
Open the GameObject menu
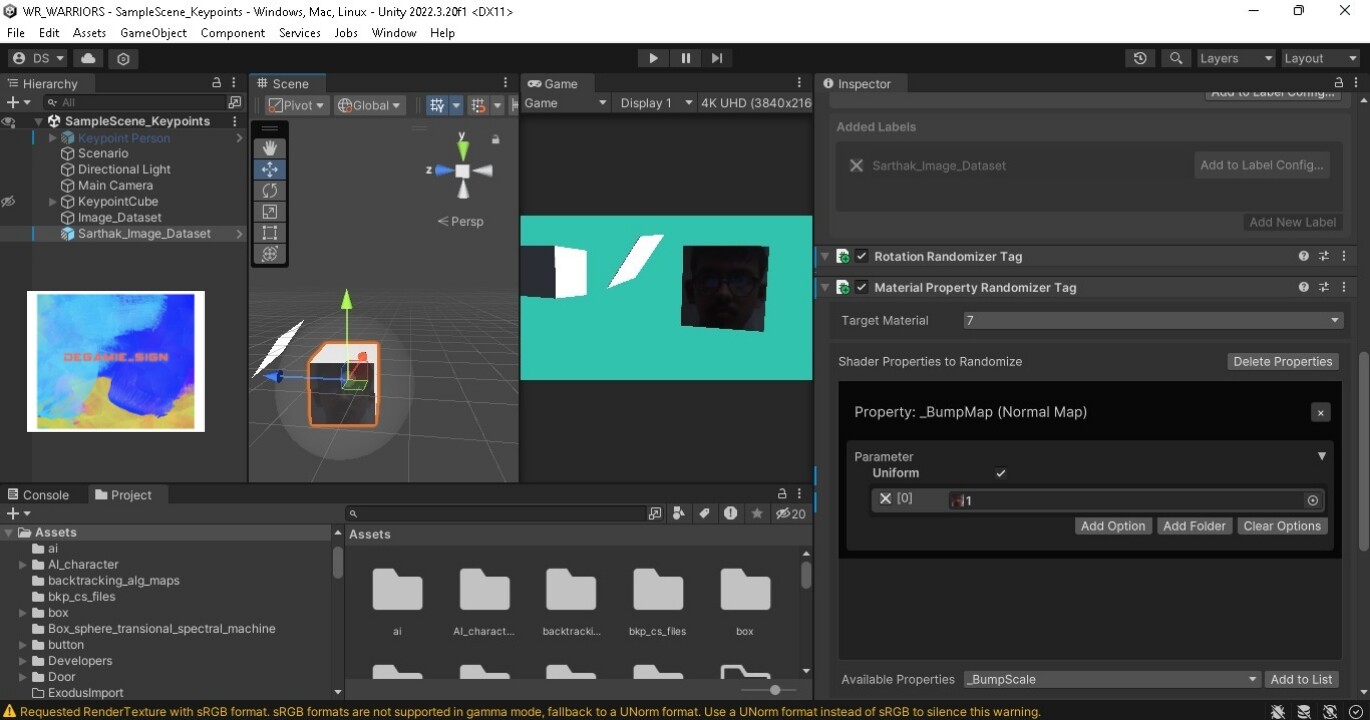click(x=153, y=32)
